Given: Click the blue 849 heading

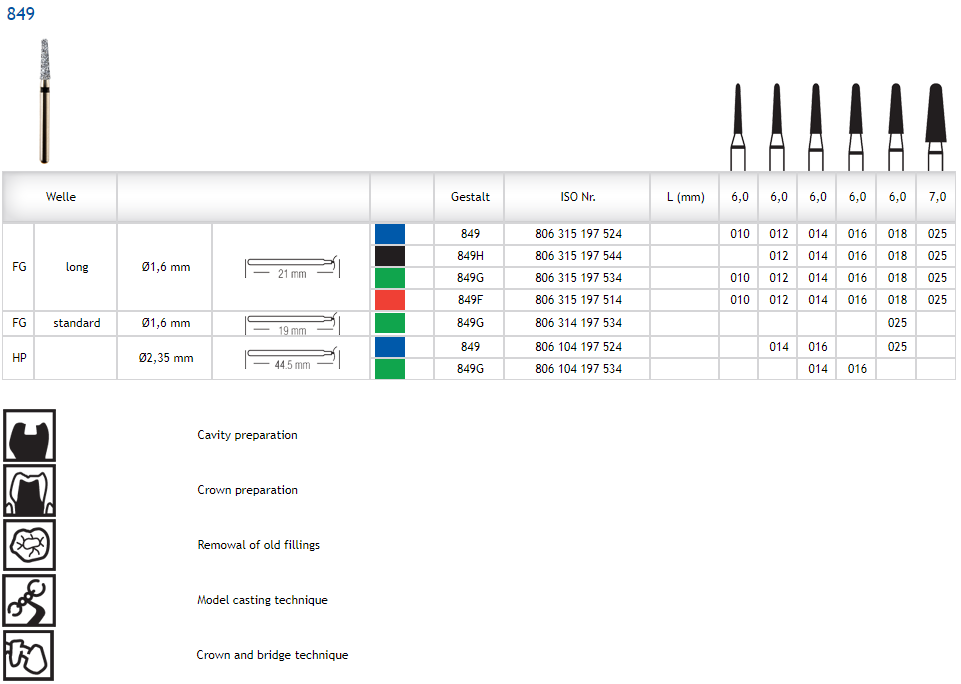Looking at the screenshot, I should pyautogui.click(x=21, y=14).
